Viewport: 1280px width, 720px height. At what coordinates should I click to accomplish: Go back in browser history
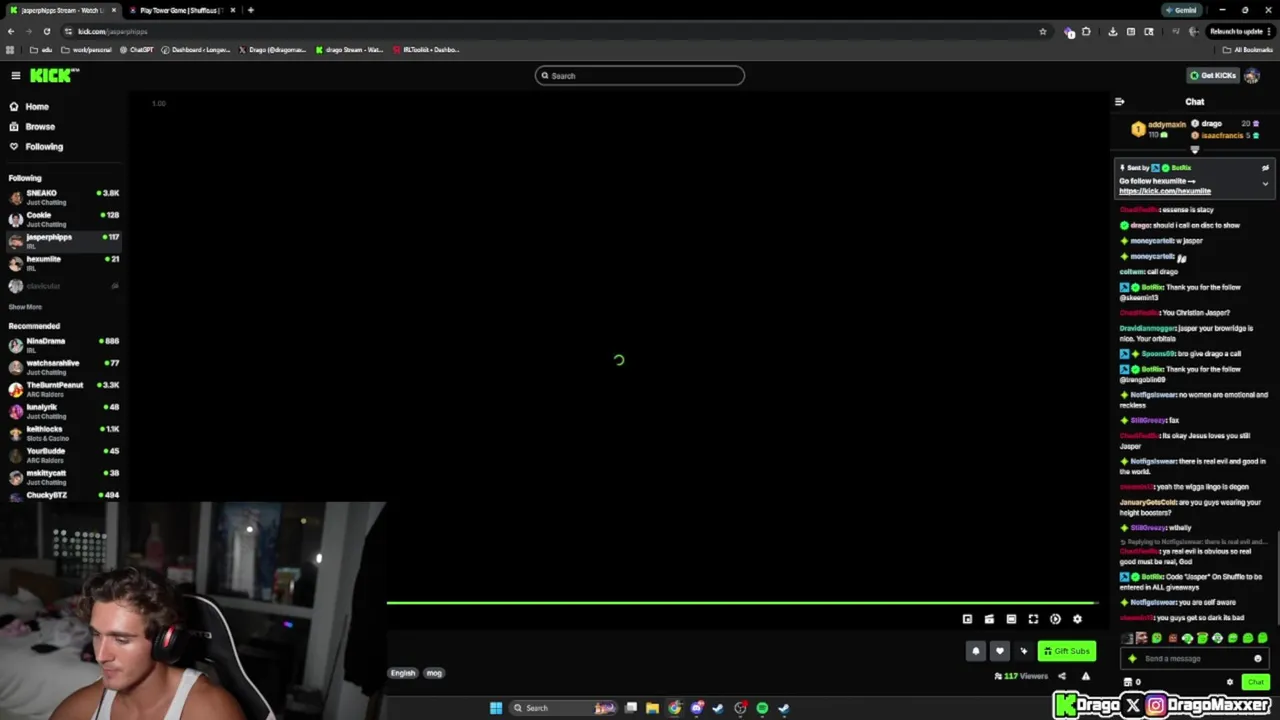coord(10,31)
